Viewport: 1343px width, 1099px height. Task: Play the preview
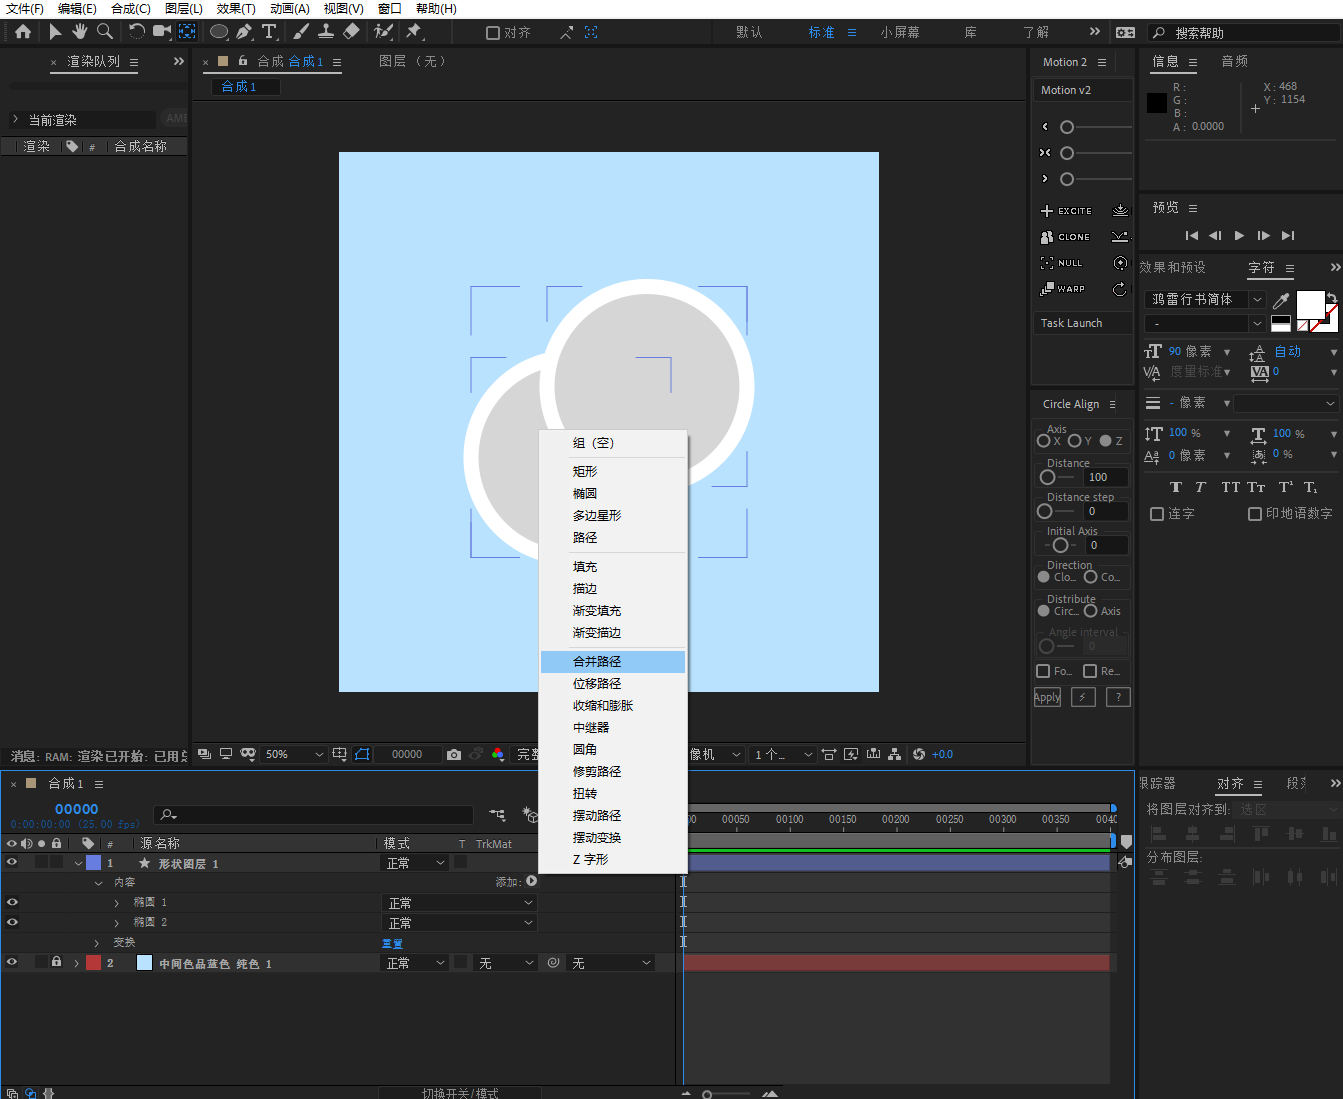[1239, 236]
